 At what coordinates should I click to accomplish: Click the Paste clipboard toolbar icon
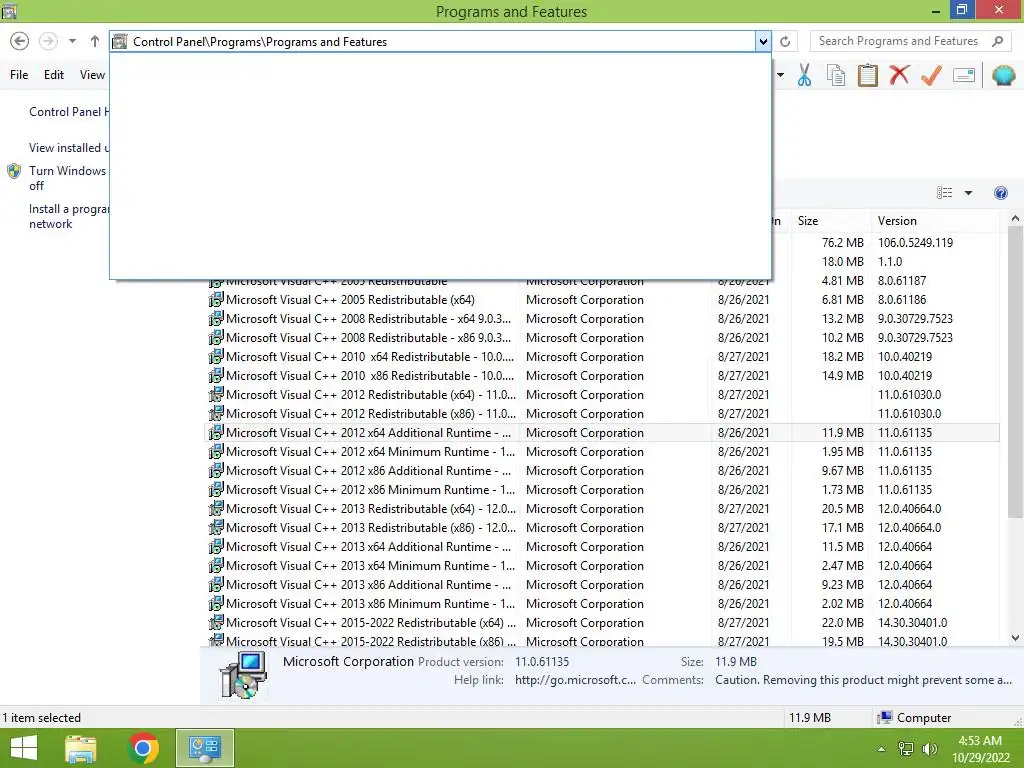click(x=867, y=75)
